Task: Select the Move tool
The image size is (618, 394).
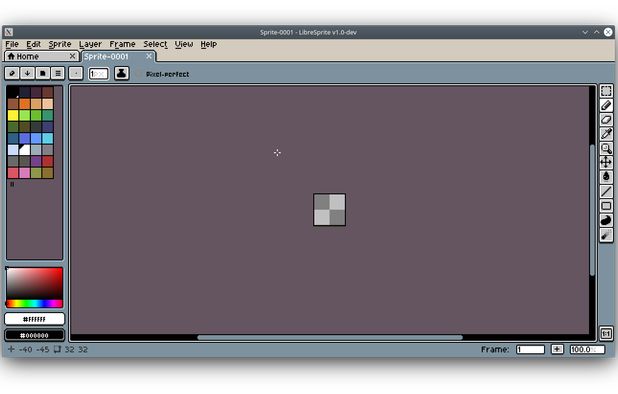Action: click(x=606, y=162)
